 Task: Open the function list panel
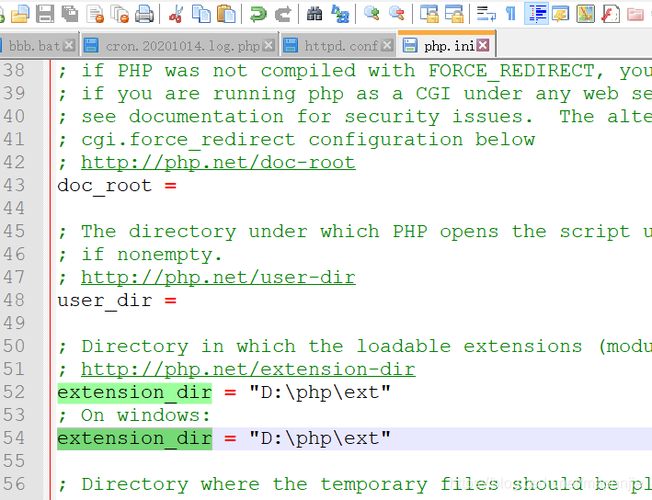(x=610, y=14)
